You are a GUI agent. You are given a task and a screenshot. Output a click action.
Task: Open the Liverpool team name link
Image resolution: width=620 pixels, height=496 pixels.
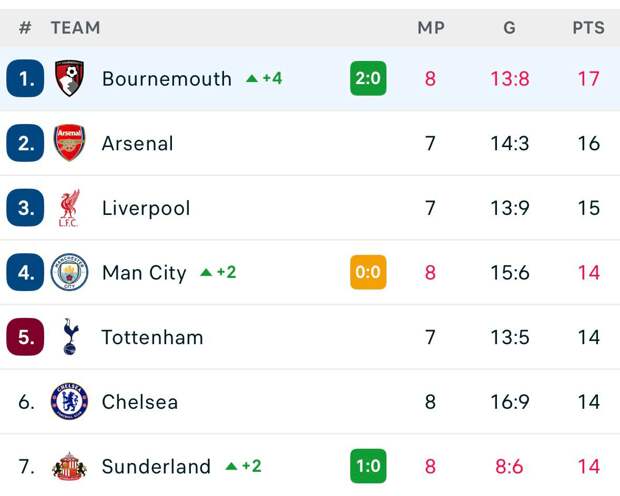pos(145,208)
